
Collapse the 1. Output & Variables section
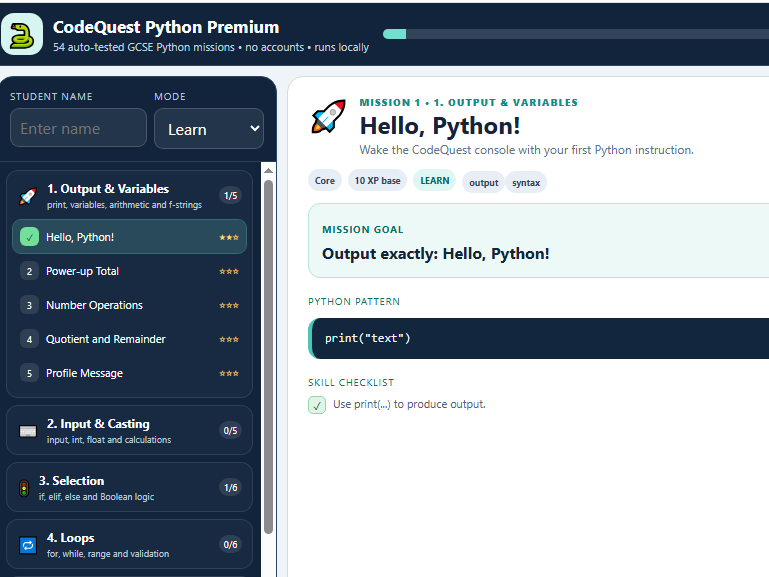(129, 196)
